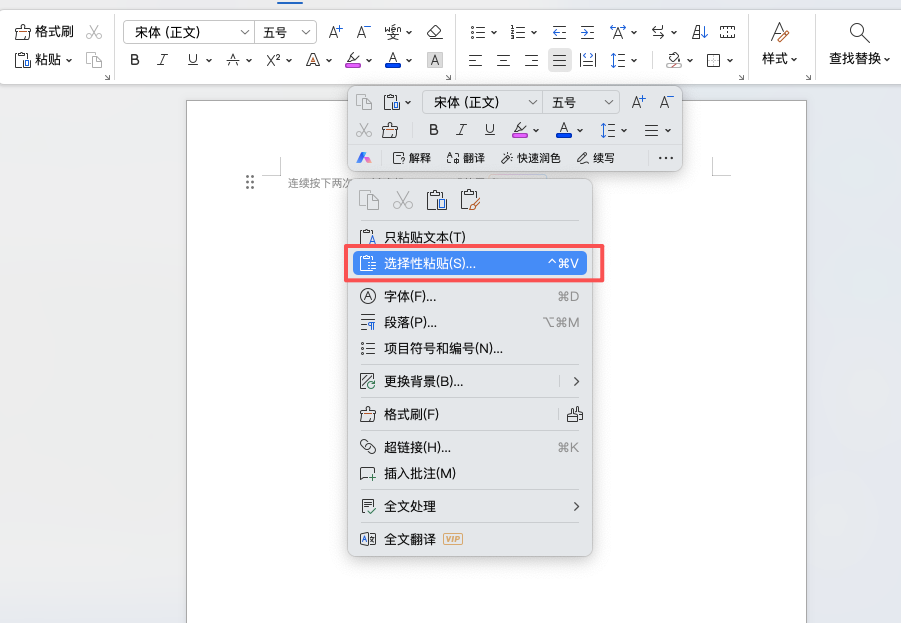Toggle bold formatting
The width and height of the screenshot is (901, 623).
(x=135, y=60)
